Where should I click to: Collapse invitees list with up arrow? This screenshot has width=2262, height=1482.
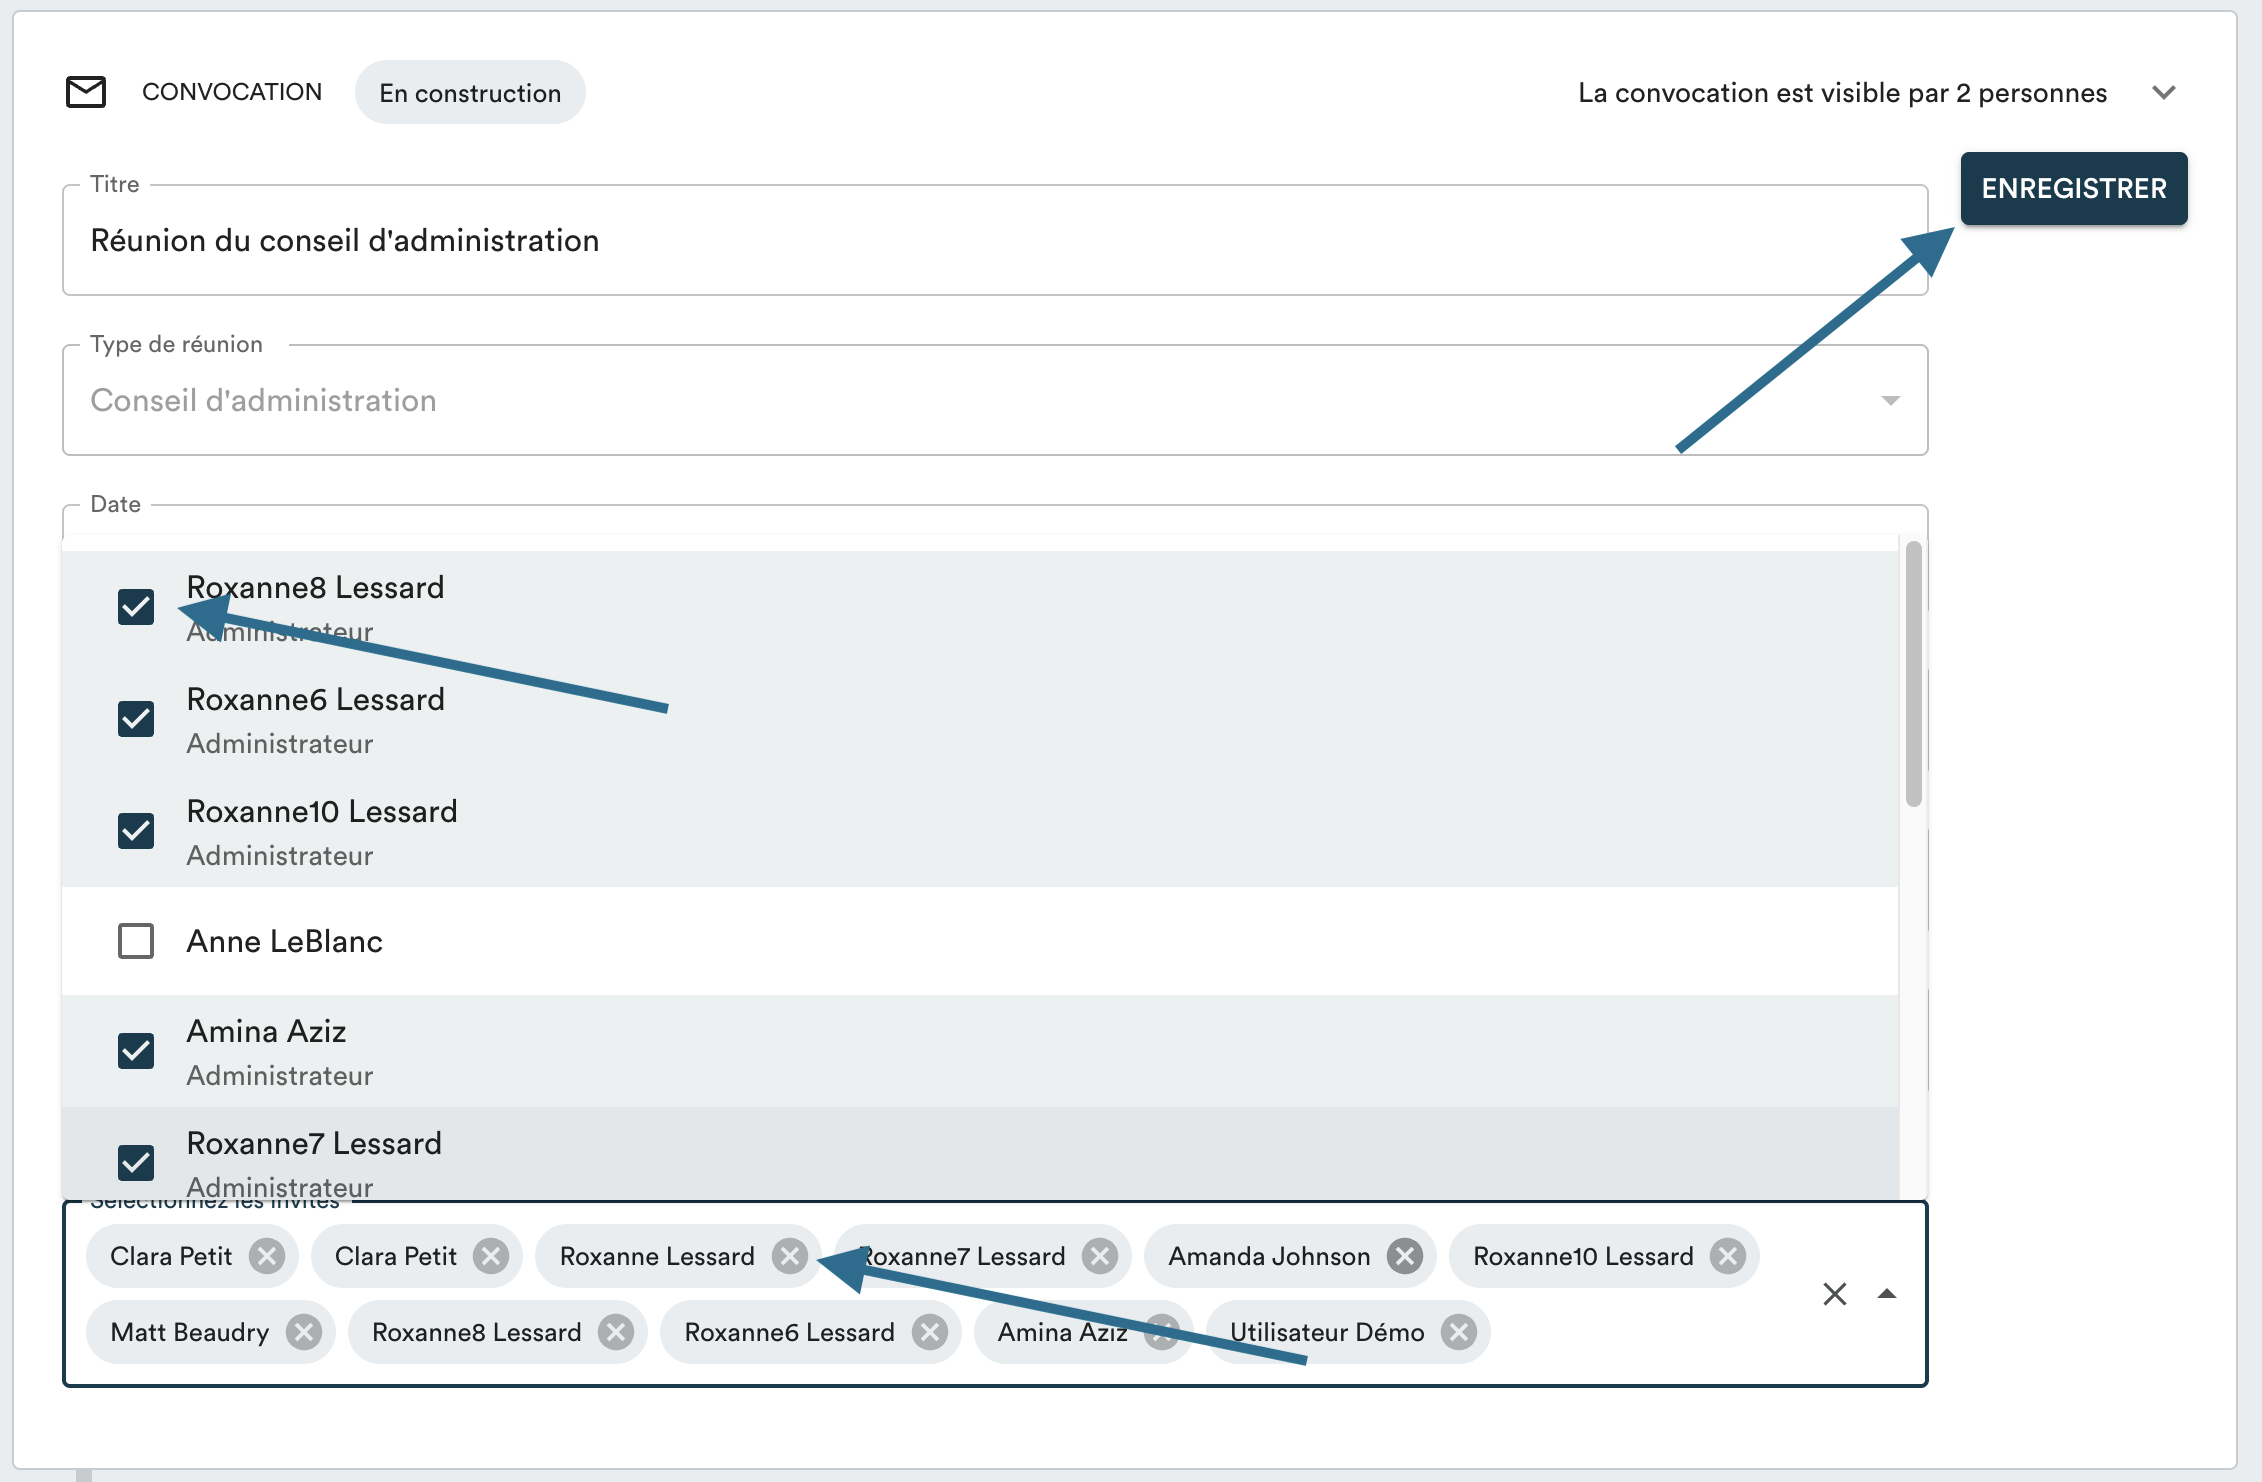coord(1887,1294)
